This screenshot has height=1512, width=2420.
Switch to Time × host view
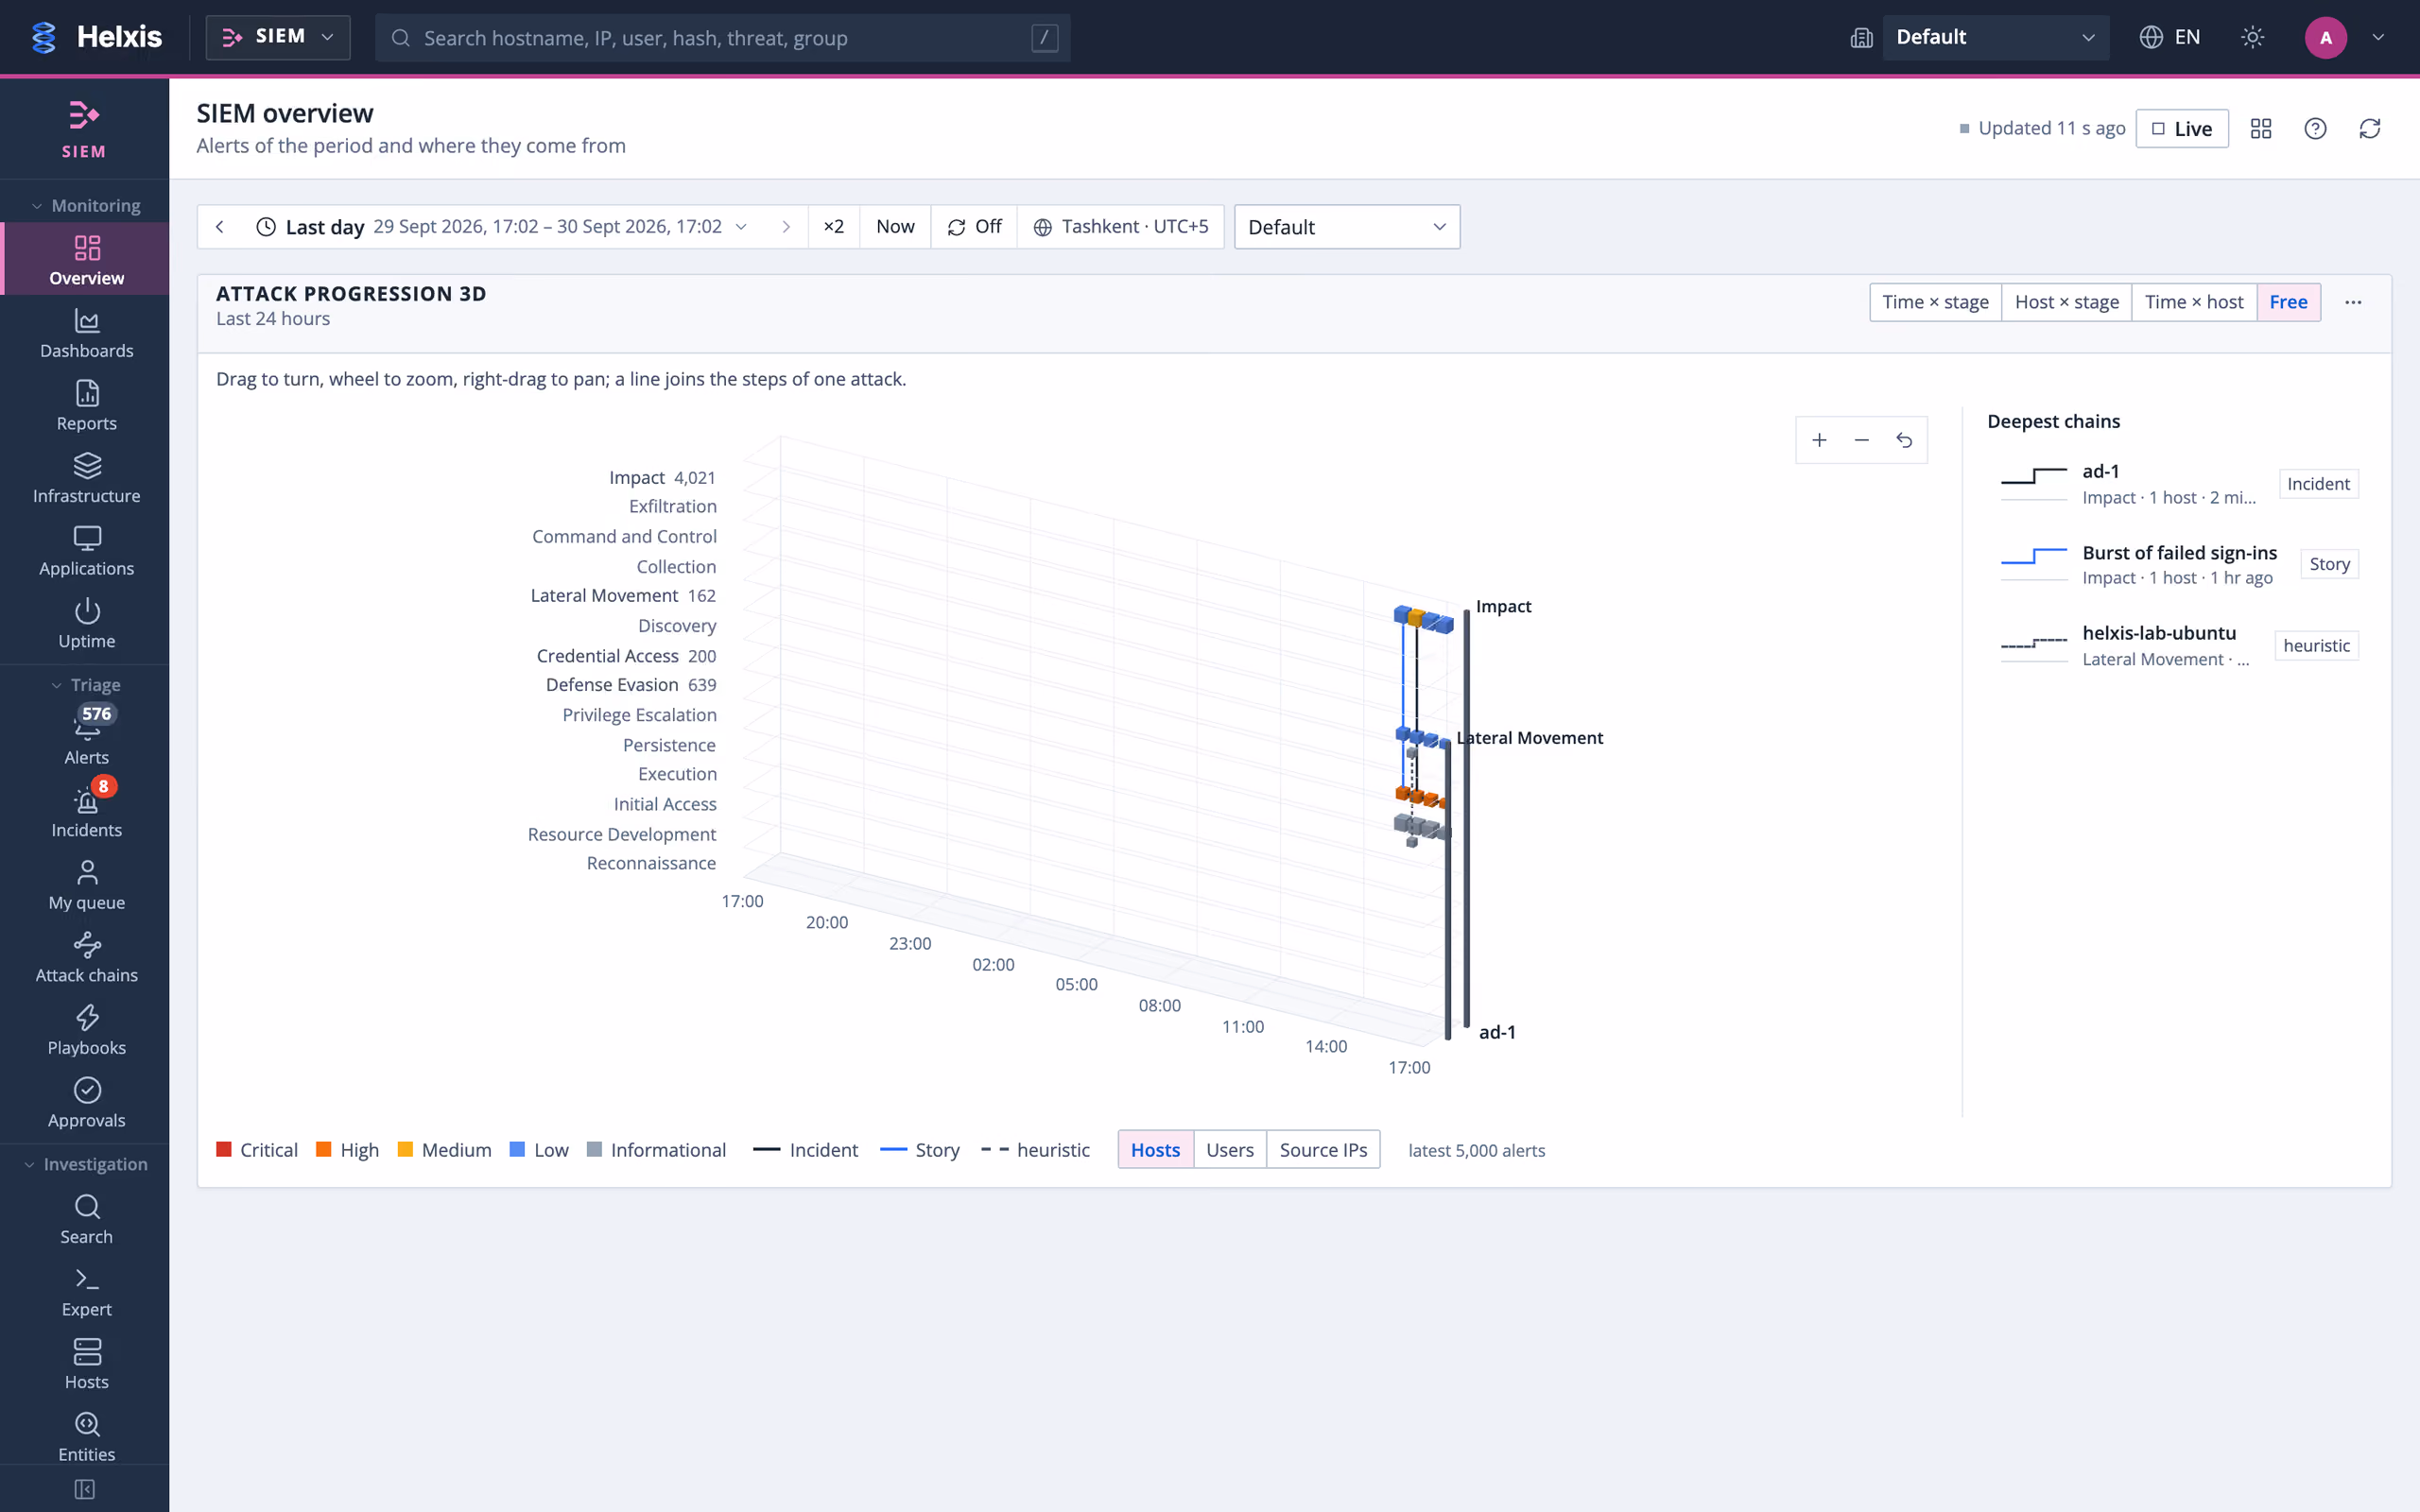pyautogui.click(x=2194, y=302)
